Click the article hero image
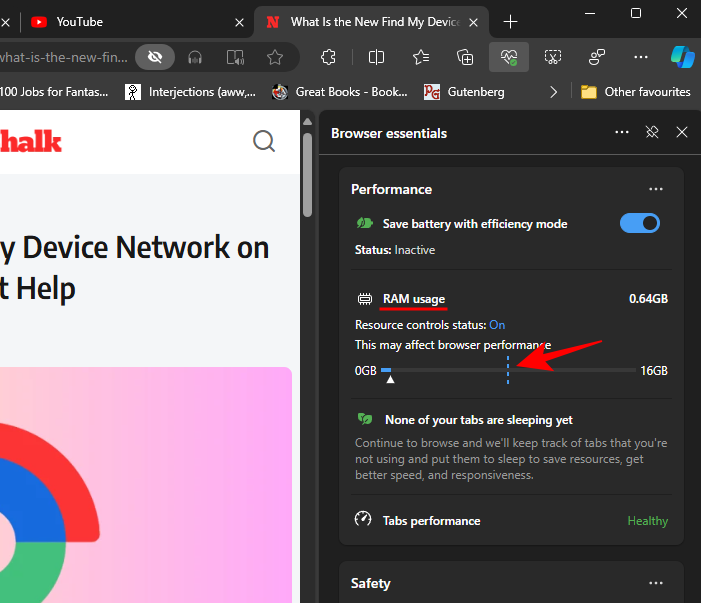Screen dimensions: 701x603 [x=146, y=485]
